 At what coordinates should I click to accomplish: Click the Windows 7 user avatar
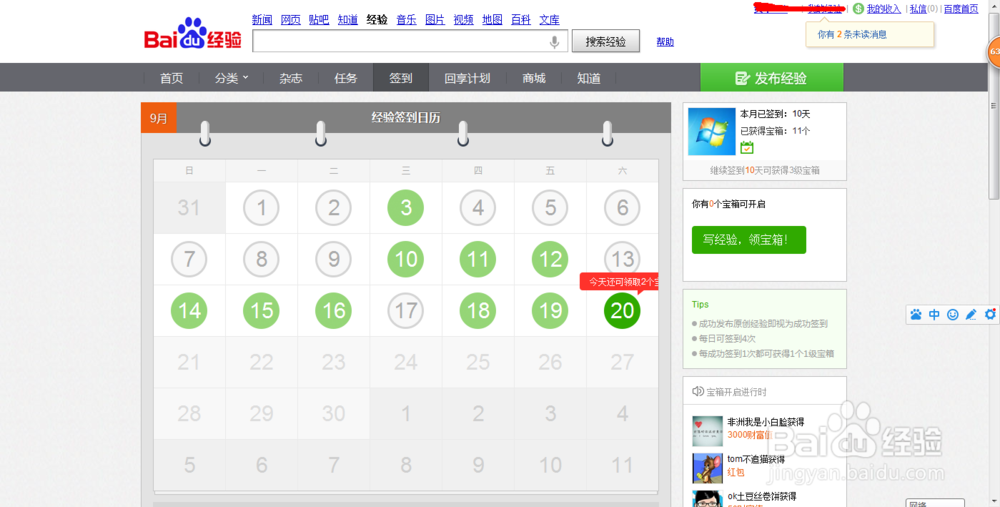coord(712,131)
